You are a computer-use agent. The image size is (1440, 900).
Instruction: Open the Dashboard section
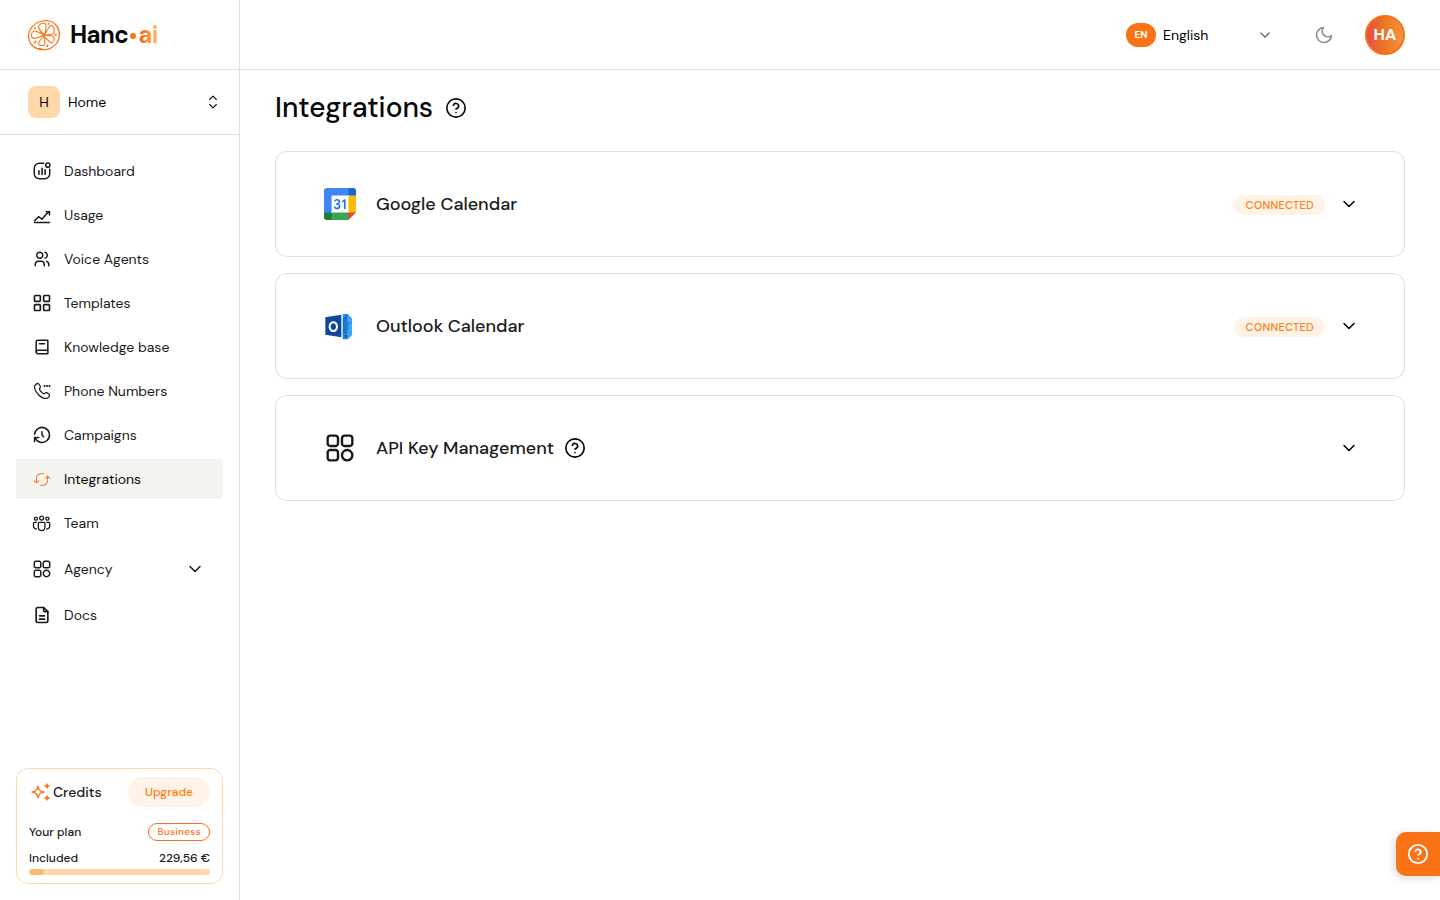click(x=99, y=171)
